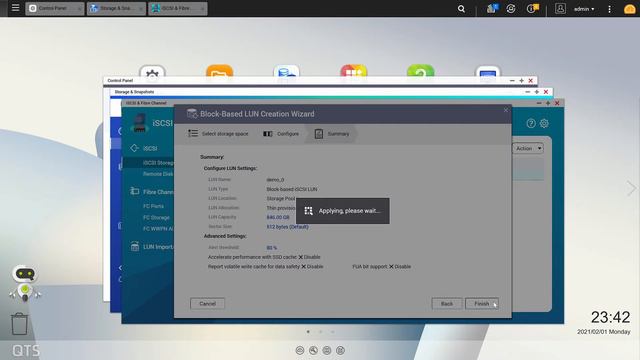Open settings gear icon in iSCSI window
This screenshot has height=360, width=640.
[x=544, y=123]
